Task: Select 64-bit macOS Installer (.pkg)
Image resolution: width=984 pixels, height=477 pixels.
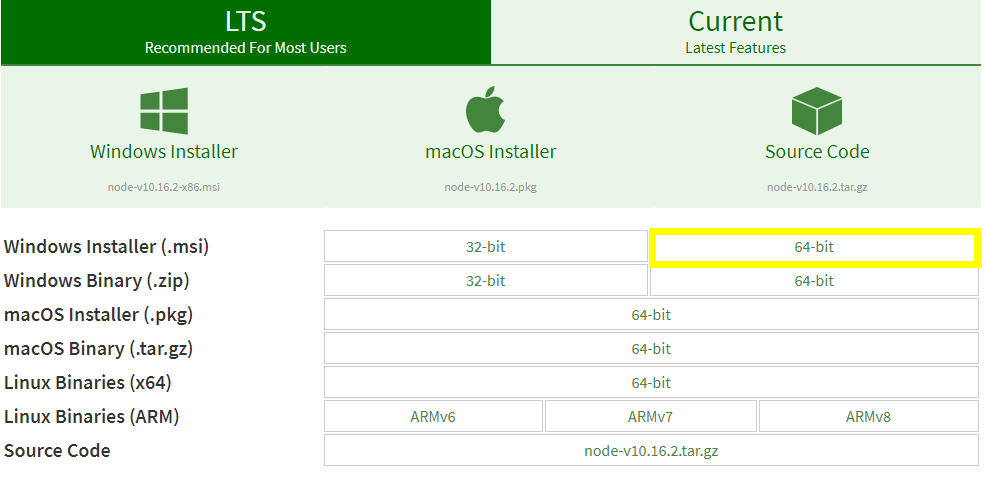Action: pyautogui.click(x=651, y=314)
